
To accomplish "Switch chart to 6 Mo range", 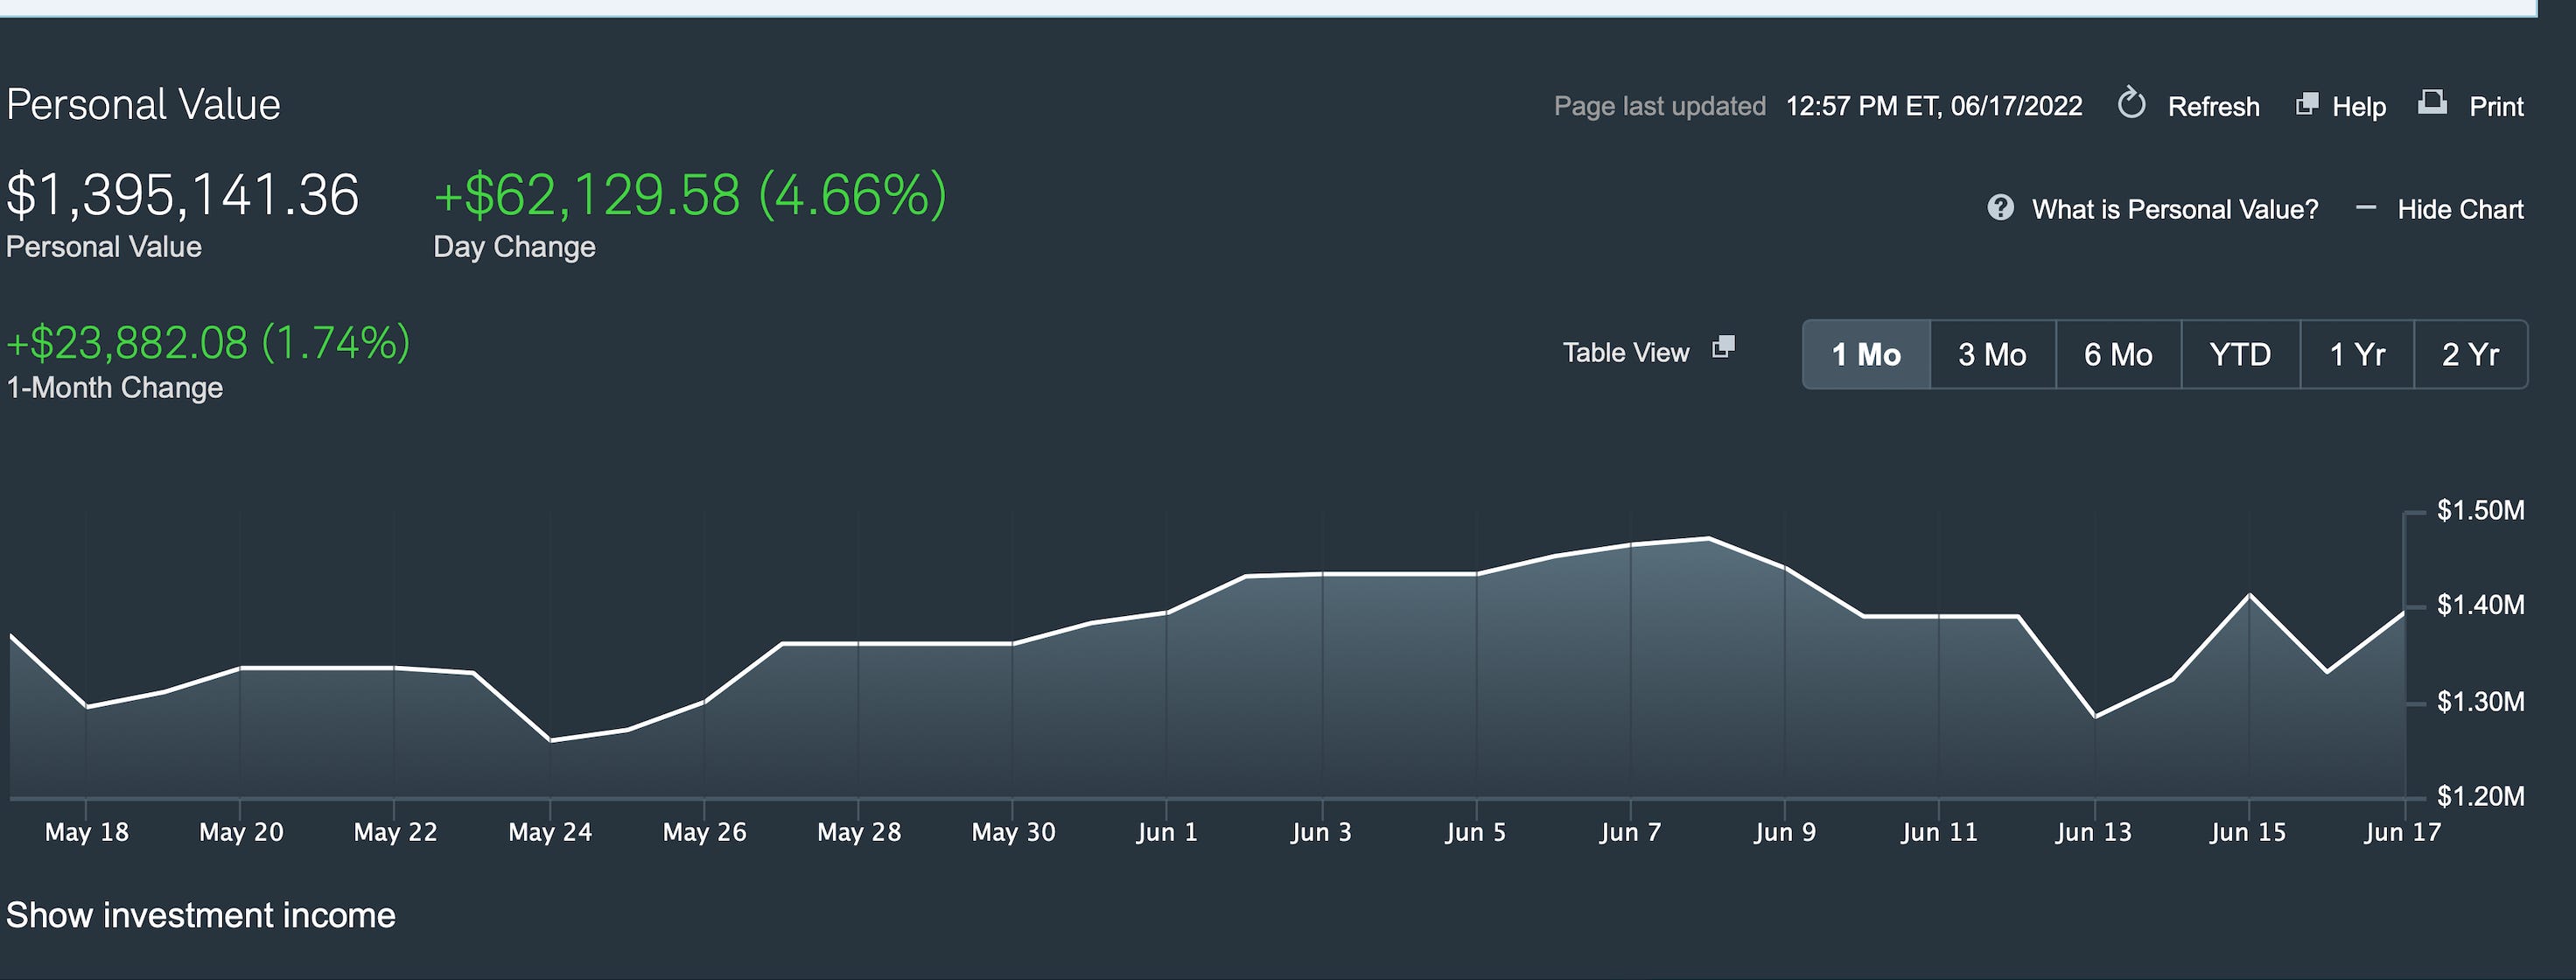I will 2118,354.
